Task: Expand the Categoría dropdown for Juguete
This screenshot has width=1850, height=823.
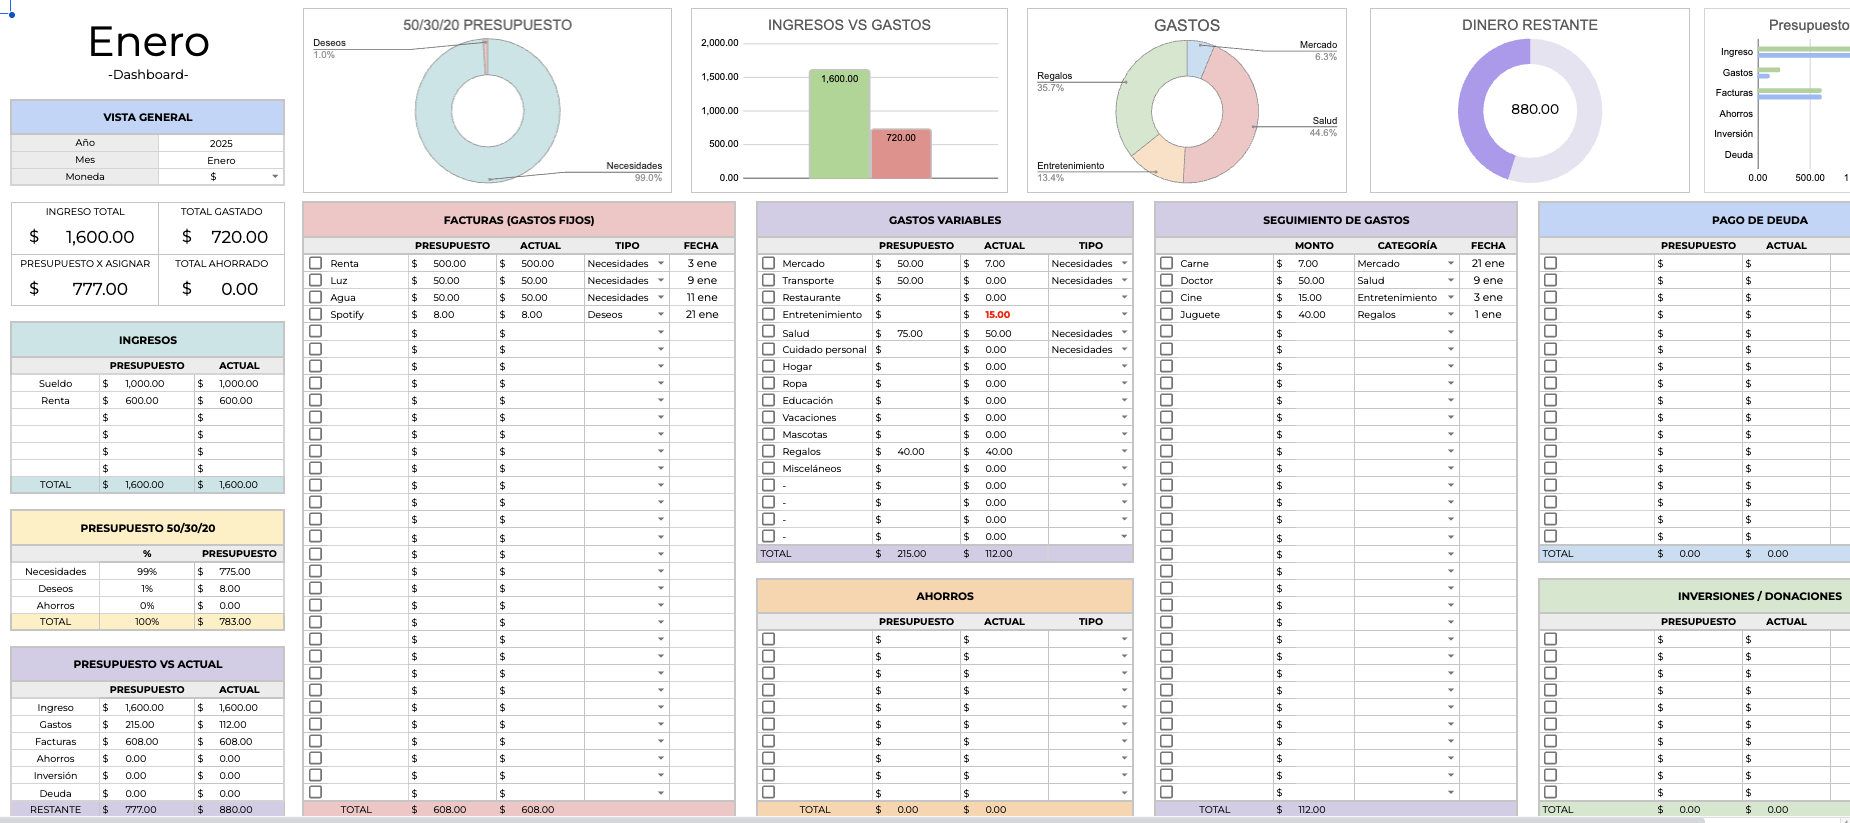Action: point(1451,314)
